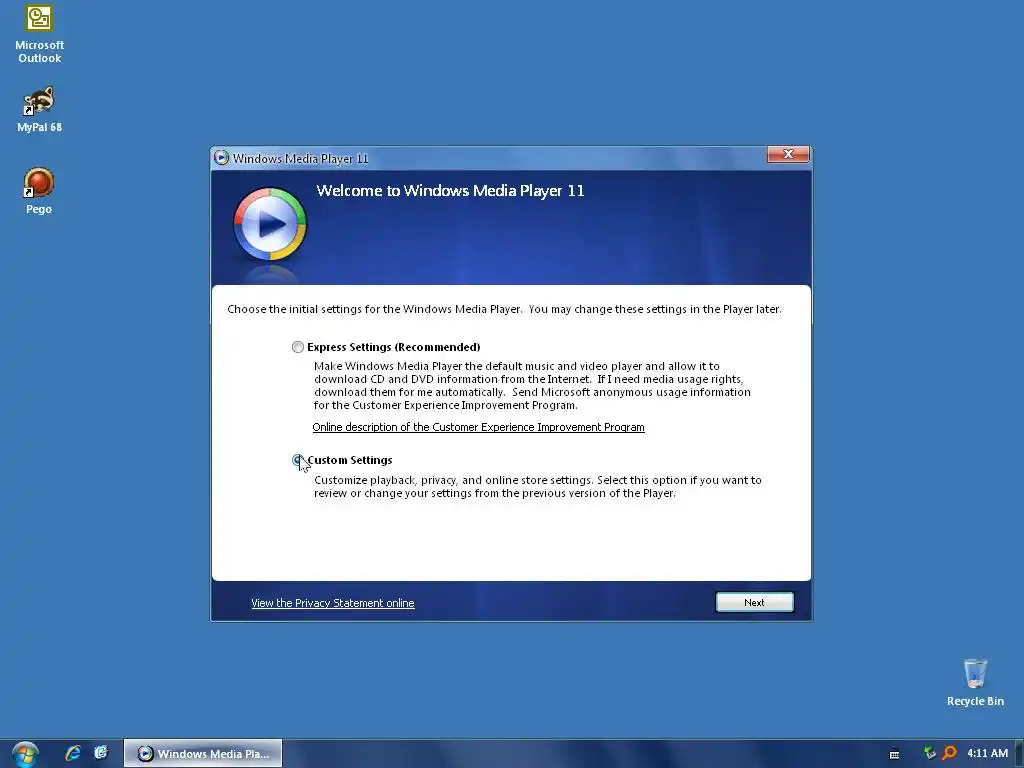This screenshot has height=768, width=1024.
Task: Activate the Windows Media Player taskbar button
Action: pyautogui.click(x=203, y=754)
